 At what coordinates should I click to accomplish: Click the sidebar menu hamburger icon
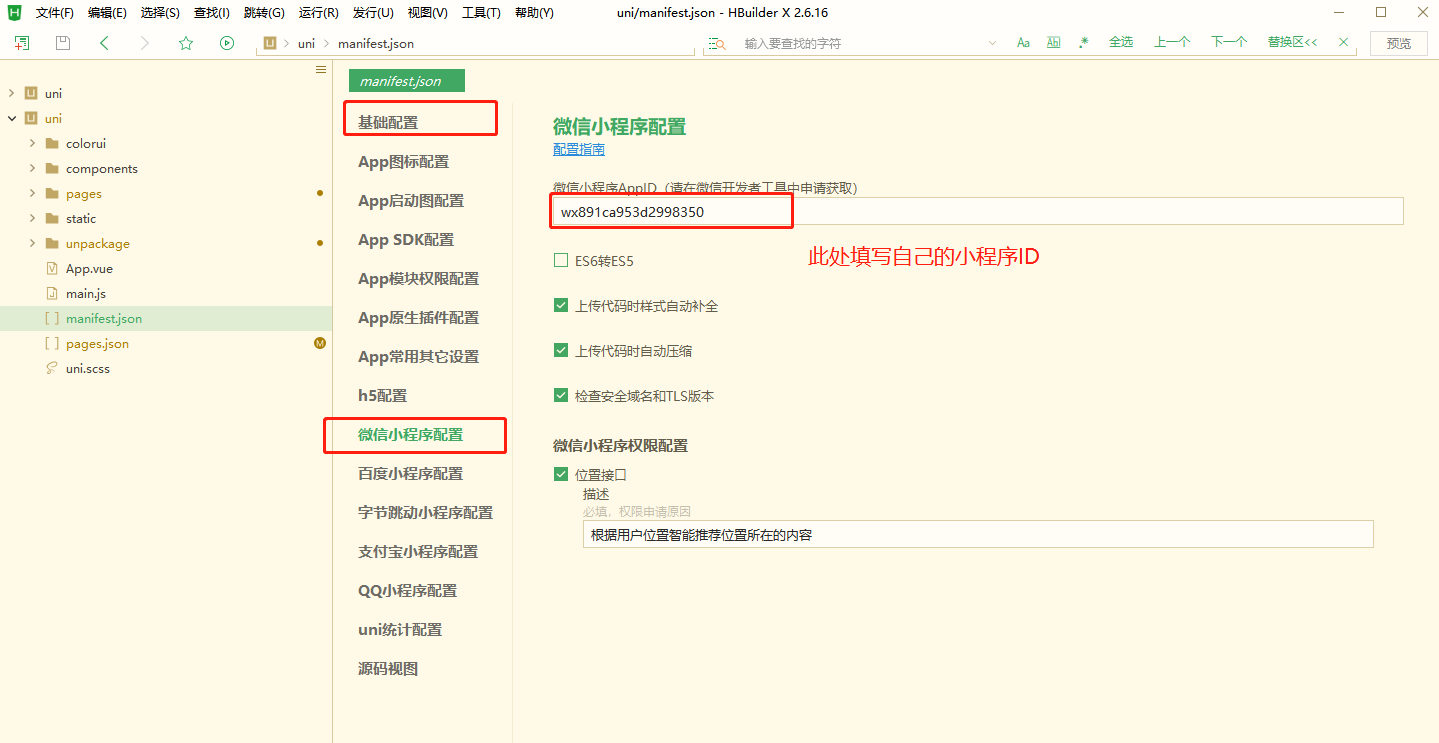(321, 69)
